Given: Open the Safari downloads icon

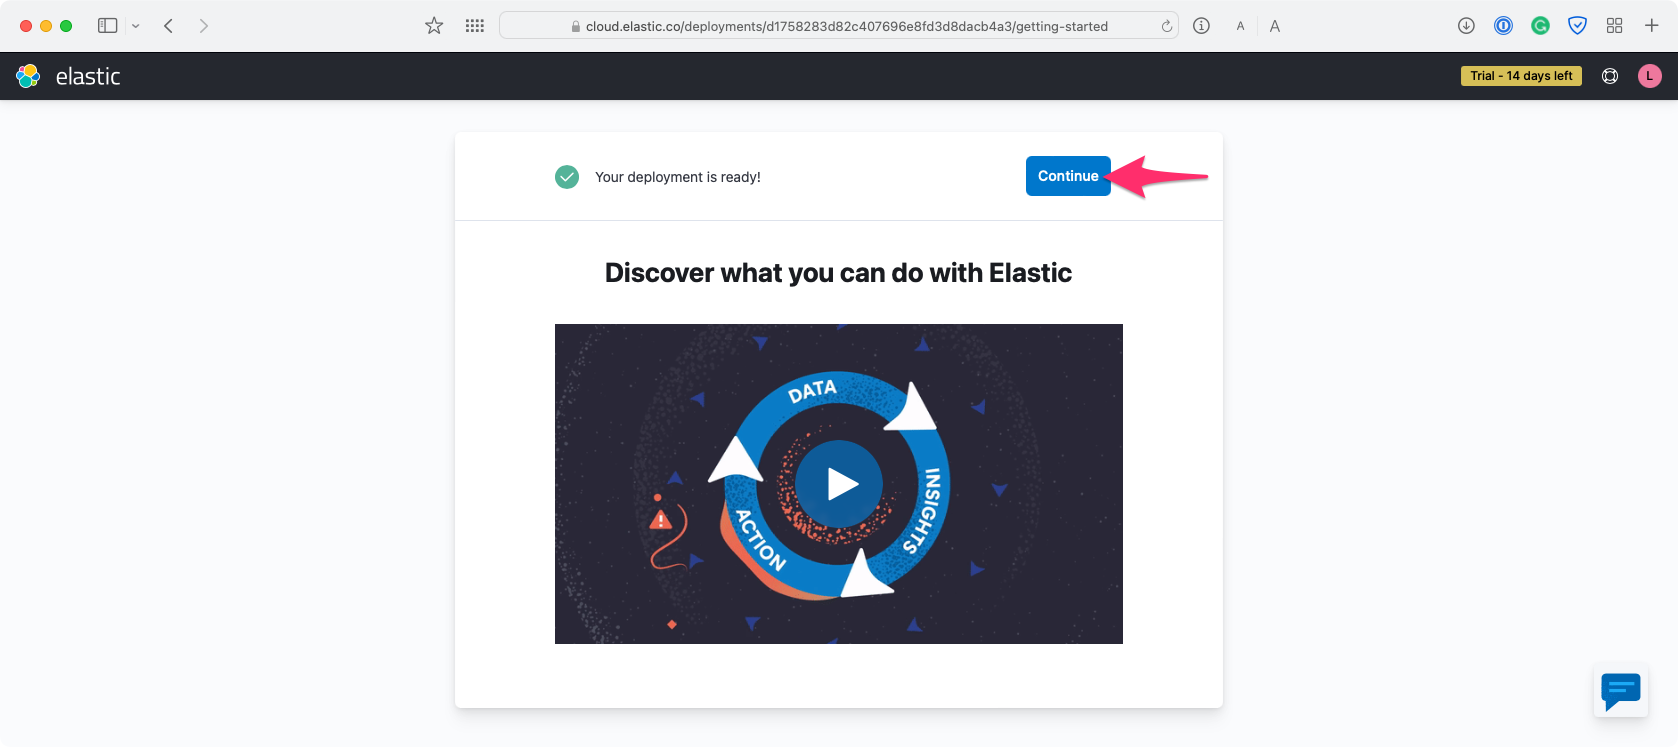Looking at the screenshot, I should (x=1466, y=26).
